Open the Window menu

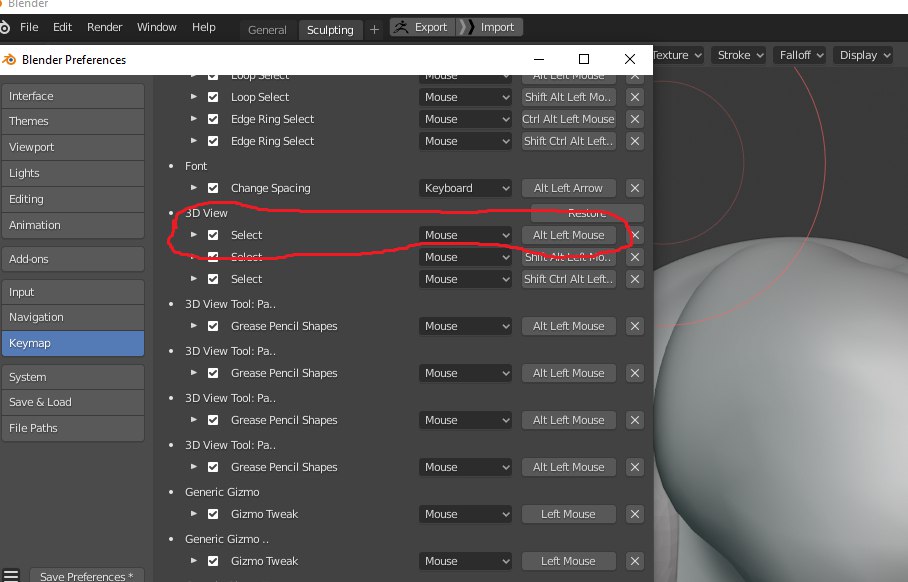click(x=157, y=27)
